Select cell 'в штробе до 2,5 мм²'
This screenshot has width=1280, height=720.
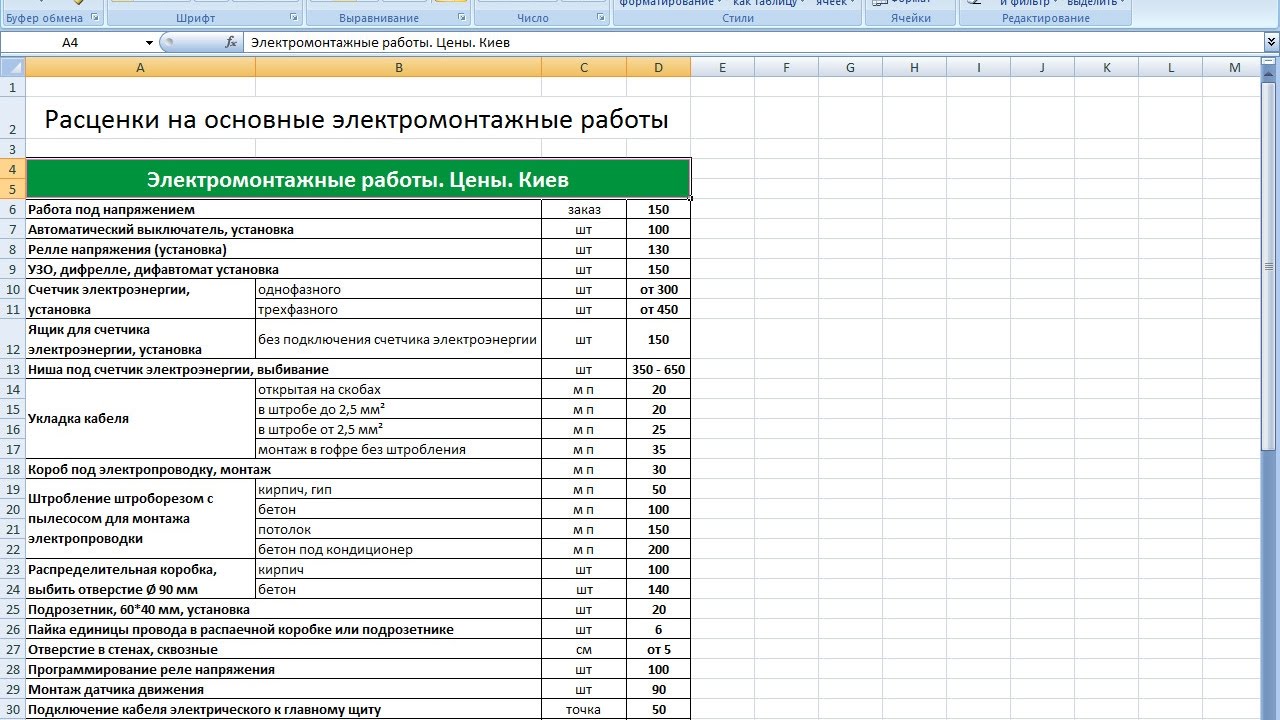(x=398, y=409)
